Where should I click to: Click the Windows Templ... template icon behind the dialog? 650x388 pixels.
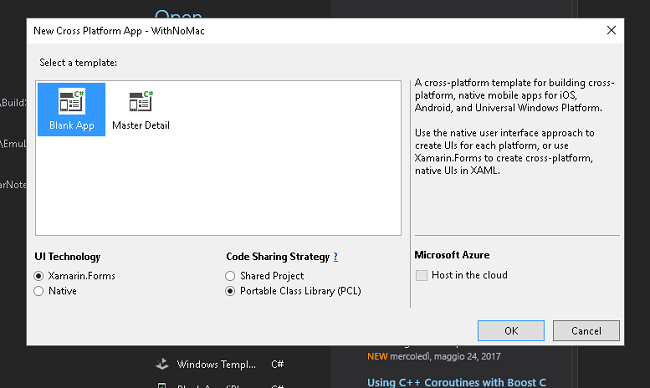click(x=162, y=364)
